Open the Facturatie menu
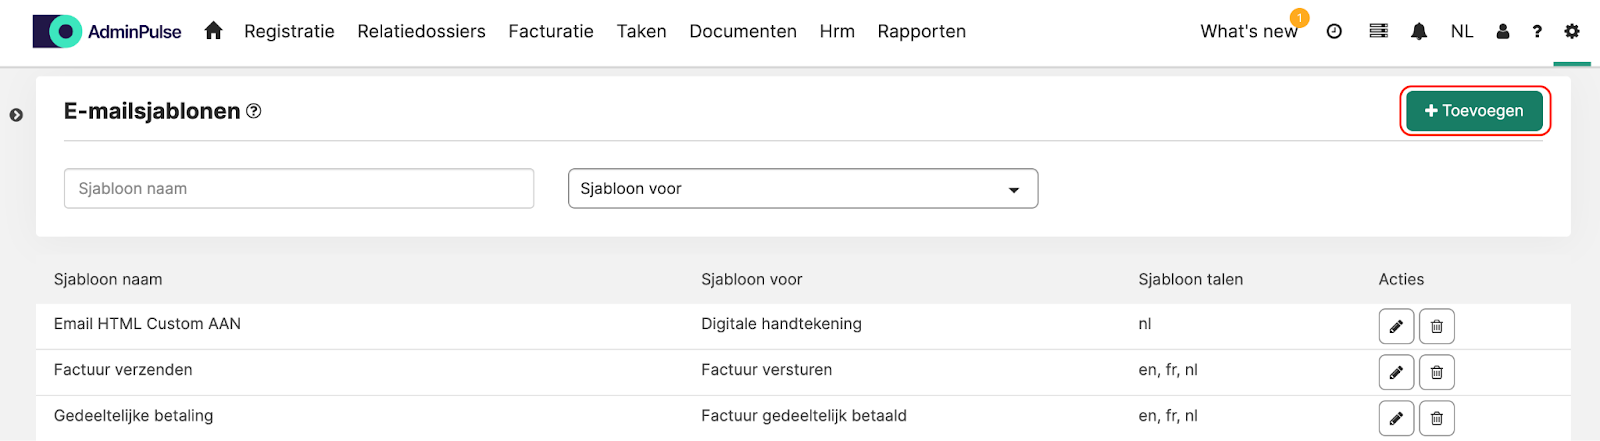The height and width of the screenshot is (441, 1600). point(551,31)
